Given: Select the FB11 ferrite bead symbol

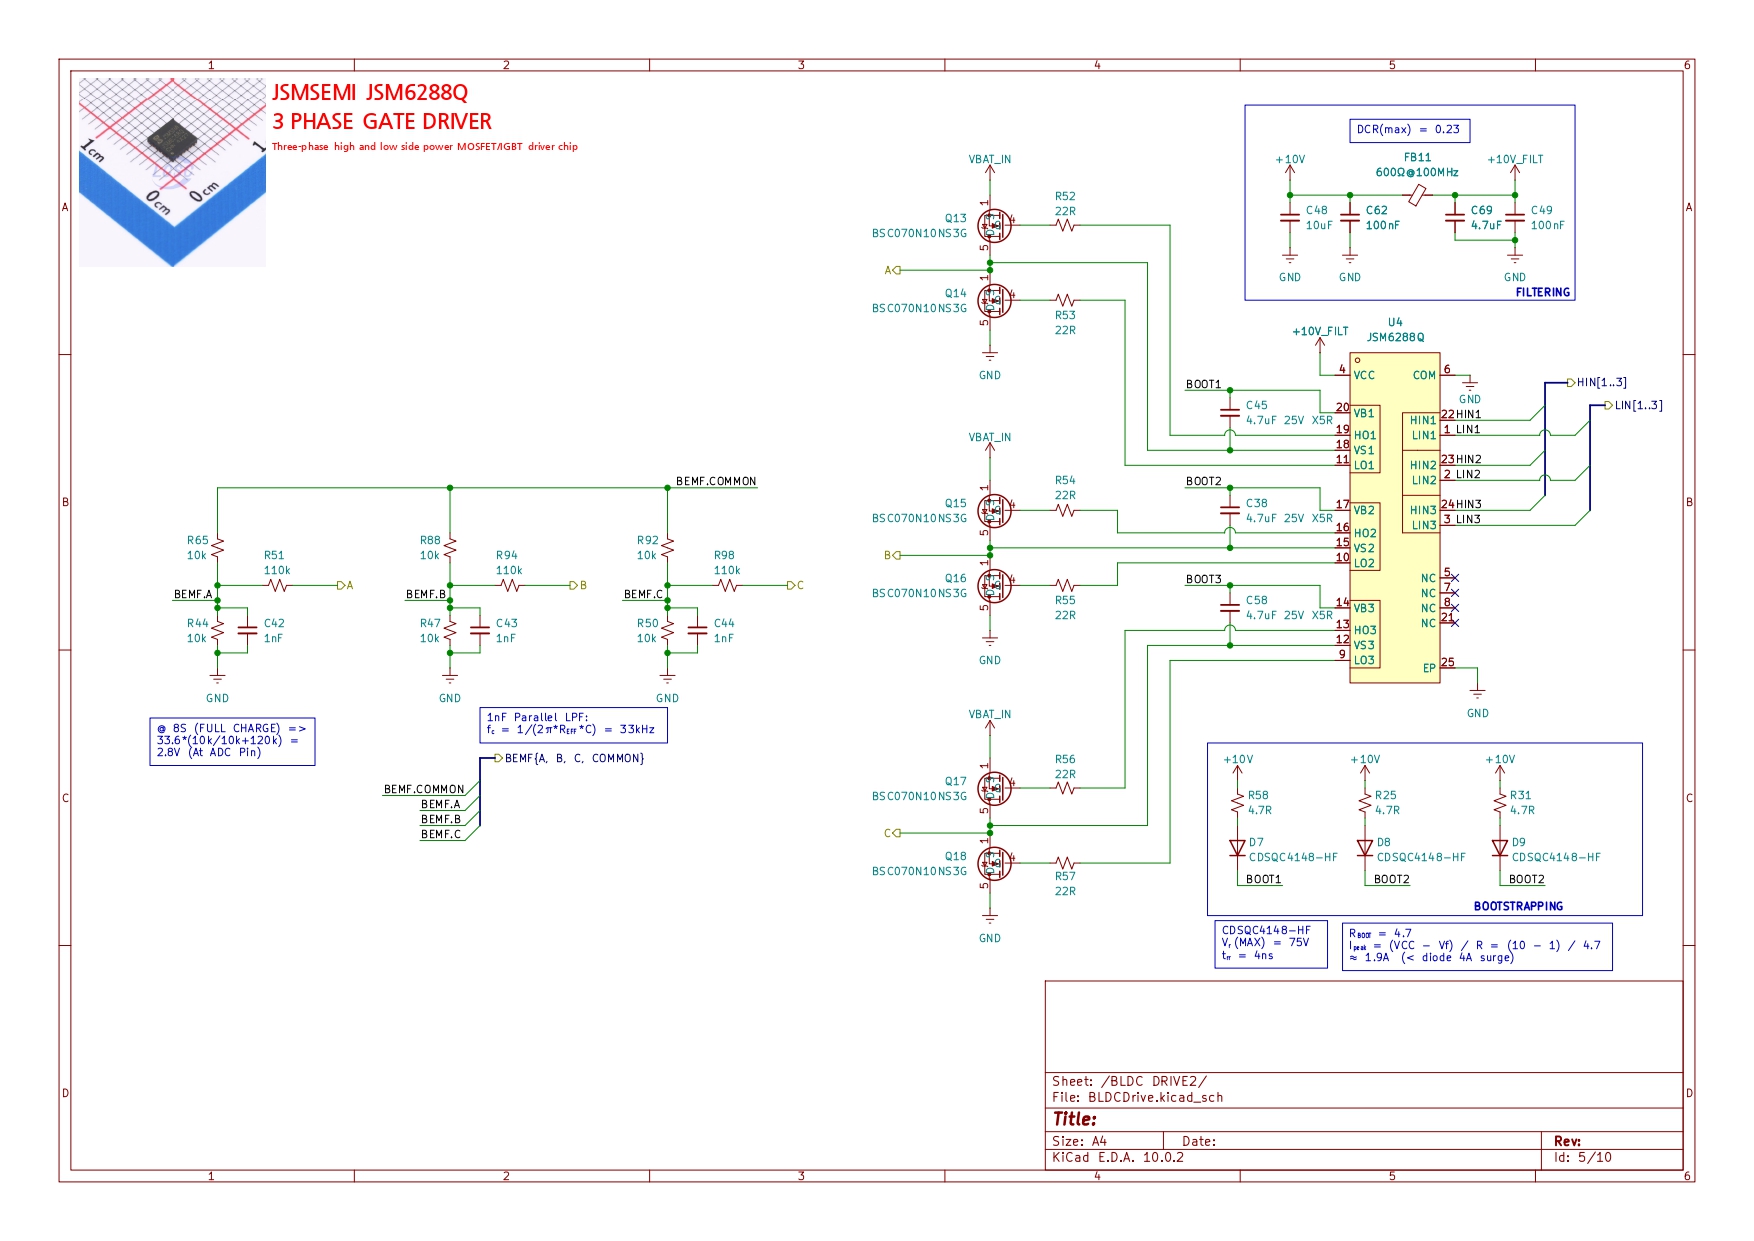Looking at the screenshot, I should pyautogui.click(x=1417, y=195).
